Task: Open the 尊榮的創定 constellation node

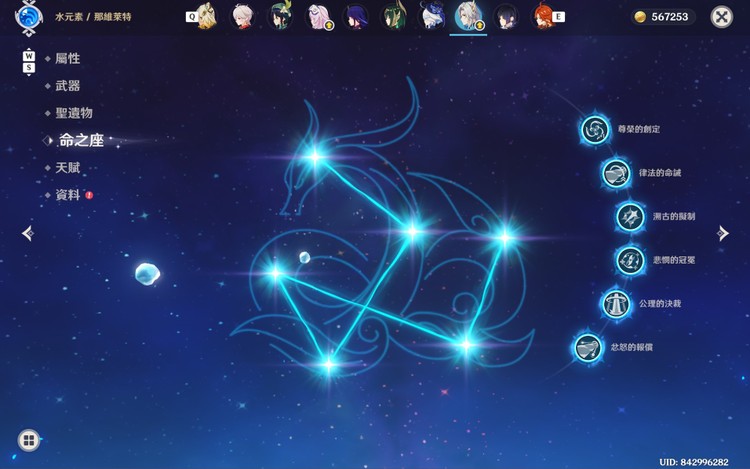Action: (x=595, y=129)
